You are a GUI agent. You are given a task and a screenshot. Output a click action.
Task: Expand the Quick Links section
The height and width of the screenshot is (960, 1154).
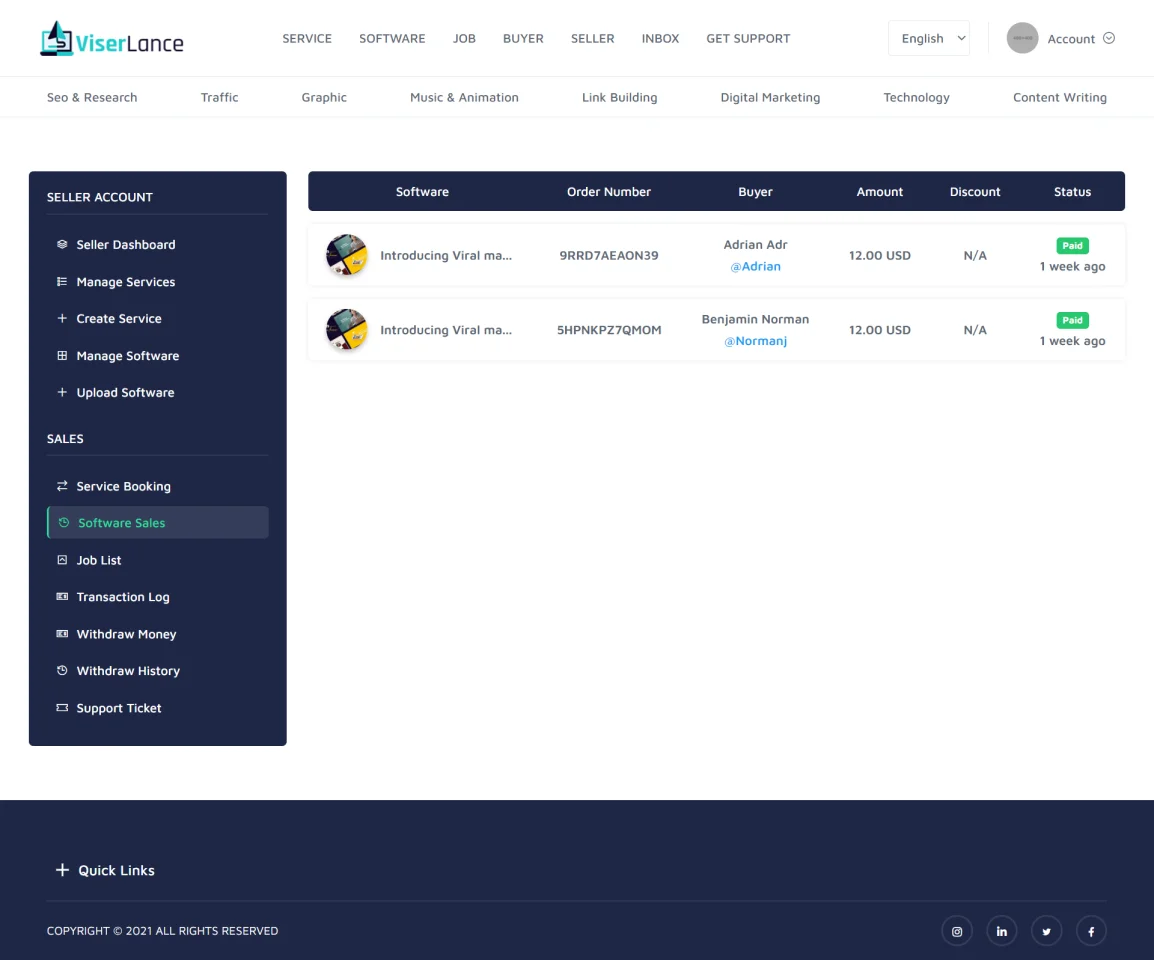coord(105,870)
